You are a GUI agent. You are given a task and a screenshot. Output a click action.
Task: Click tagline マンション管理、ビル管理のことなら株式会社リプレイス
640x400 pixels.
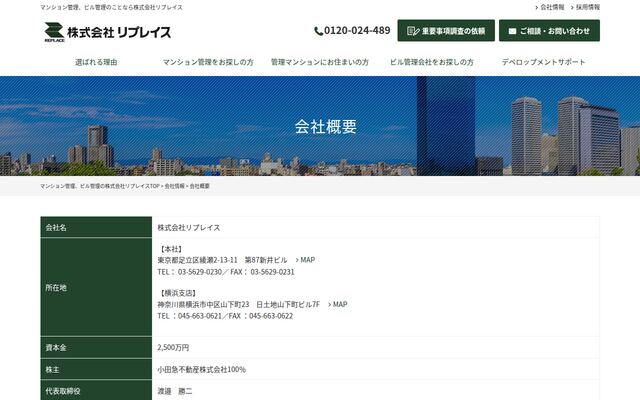[111, 7]
